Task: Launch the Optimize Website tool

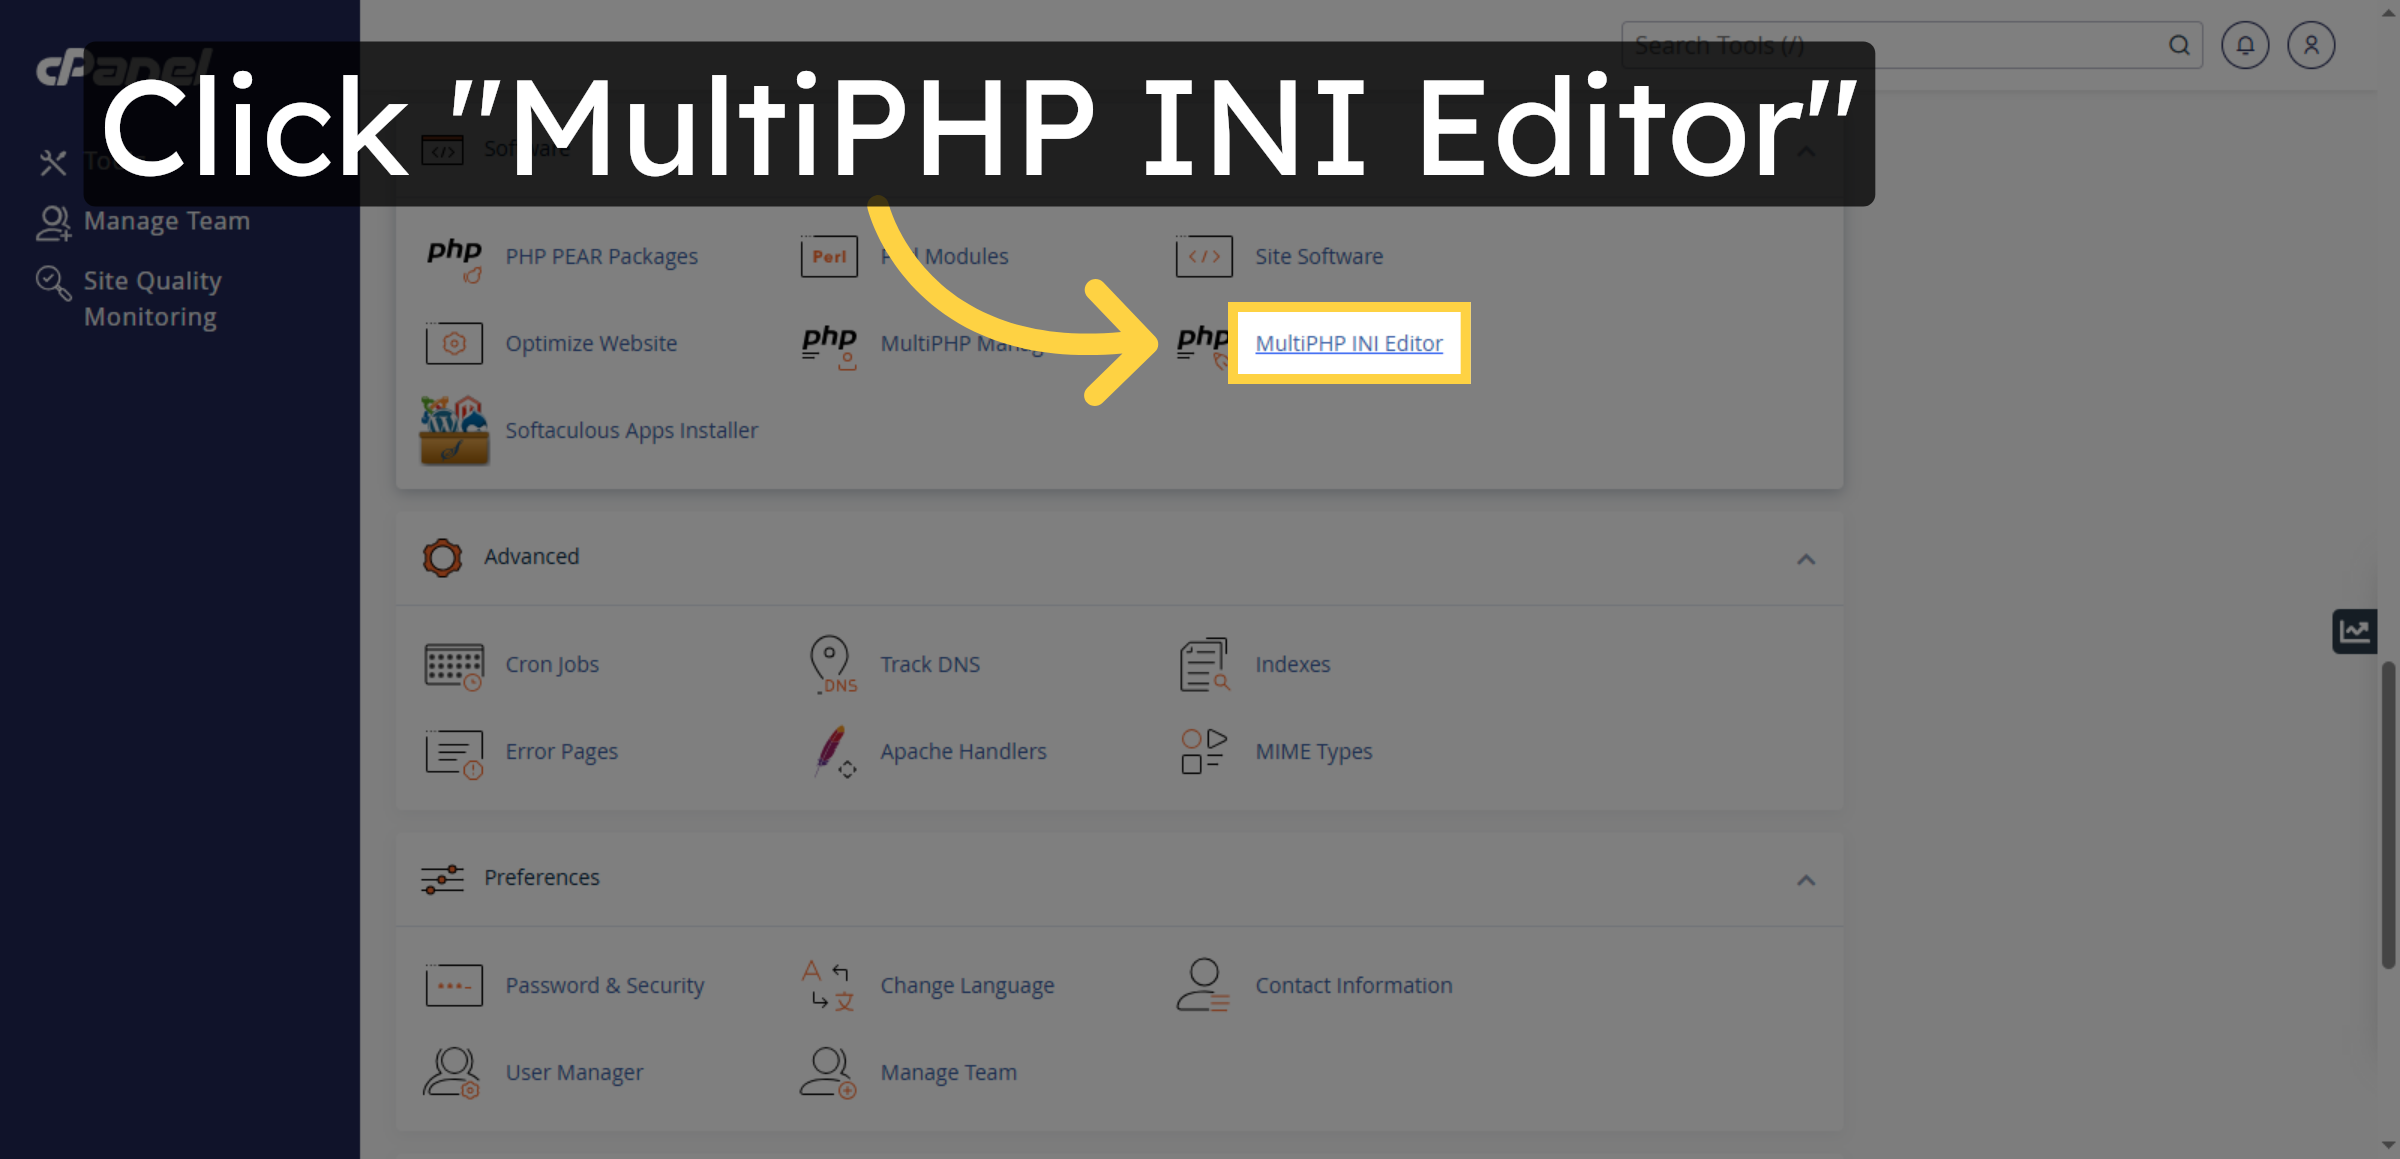Action: coord(590,343)
